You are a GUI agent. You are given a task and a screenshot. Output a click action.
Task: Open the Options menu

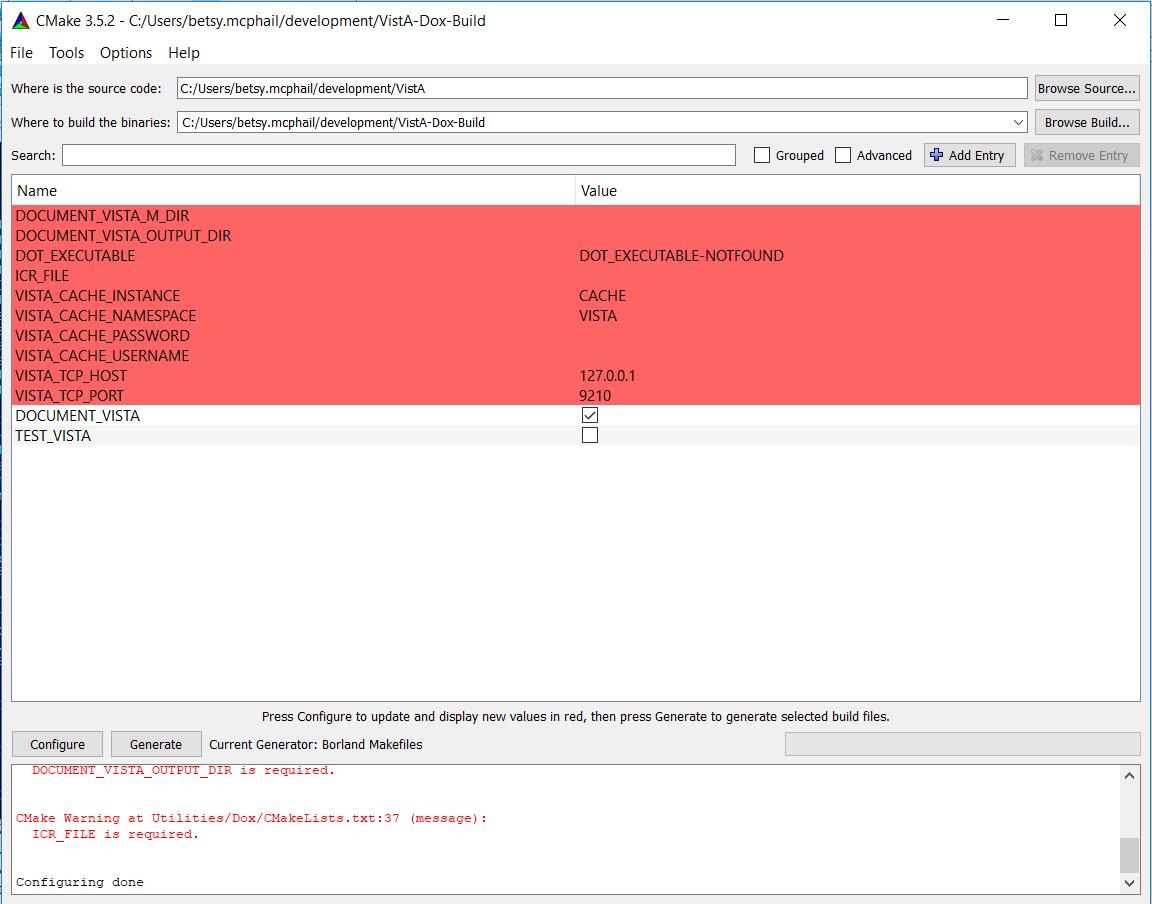(126, 52)
